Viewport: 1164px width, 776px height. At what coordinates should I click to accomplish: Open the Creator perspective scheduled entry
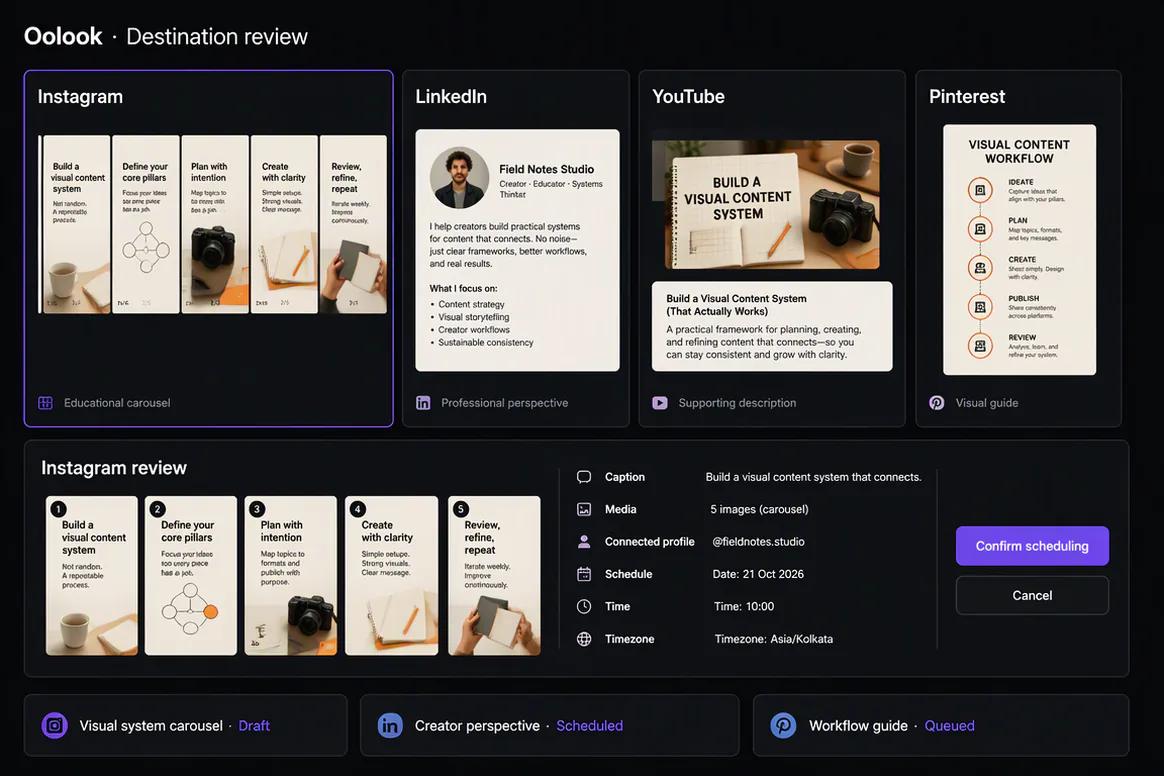coord(549,726)
